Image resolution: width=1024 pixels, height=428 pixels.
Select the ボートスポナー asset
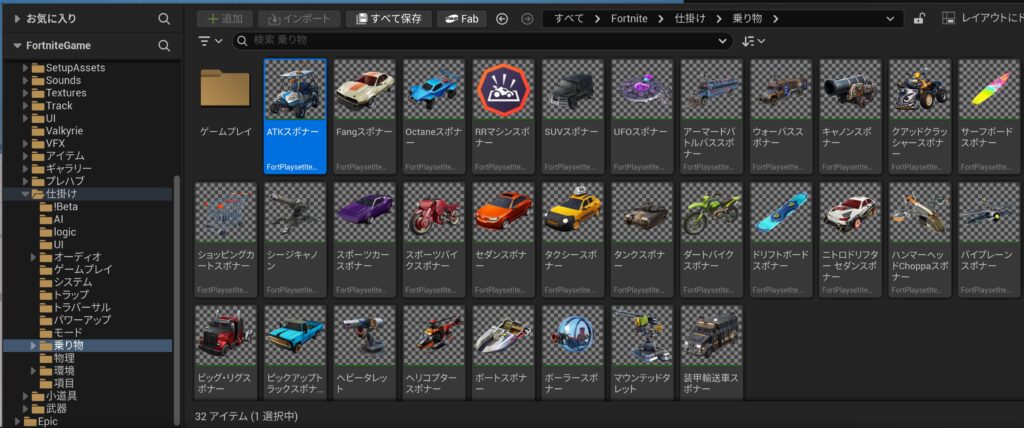tap(504, 353)
